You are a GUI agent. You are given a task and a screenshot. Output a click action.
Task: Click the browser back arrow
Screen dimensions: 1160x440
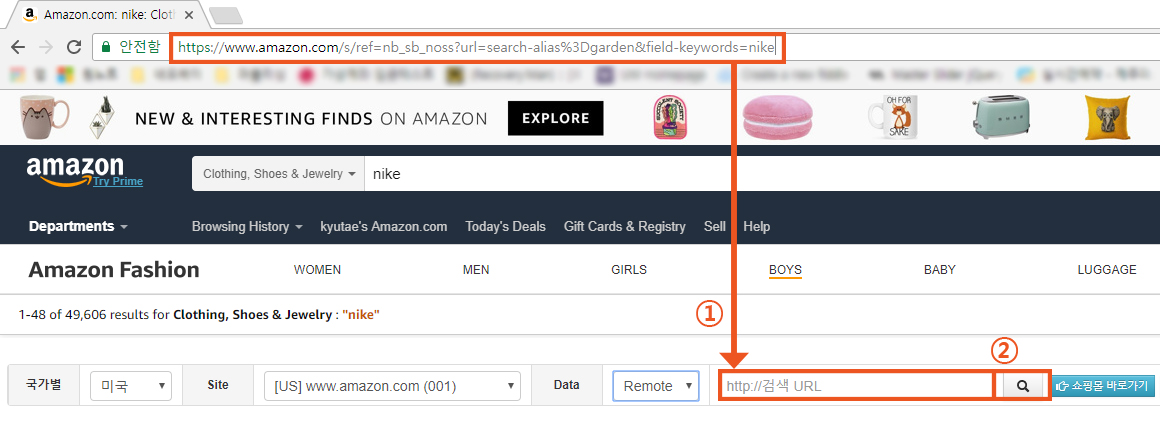18,47
